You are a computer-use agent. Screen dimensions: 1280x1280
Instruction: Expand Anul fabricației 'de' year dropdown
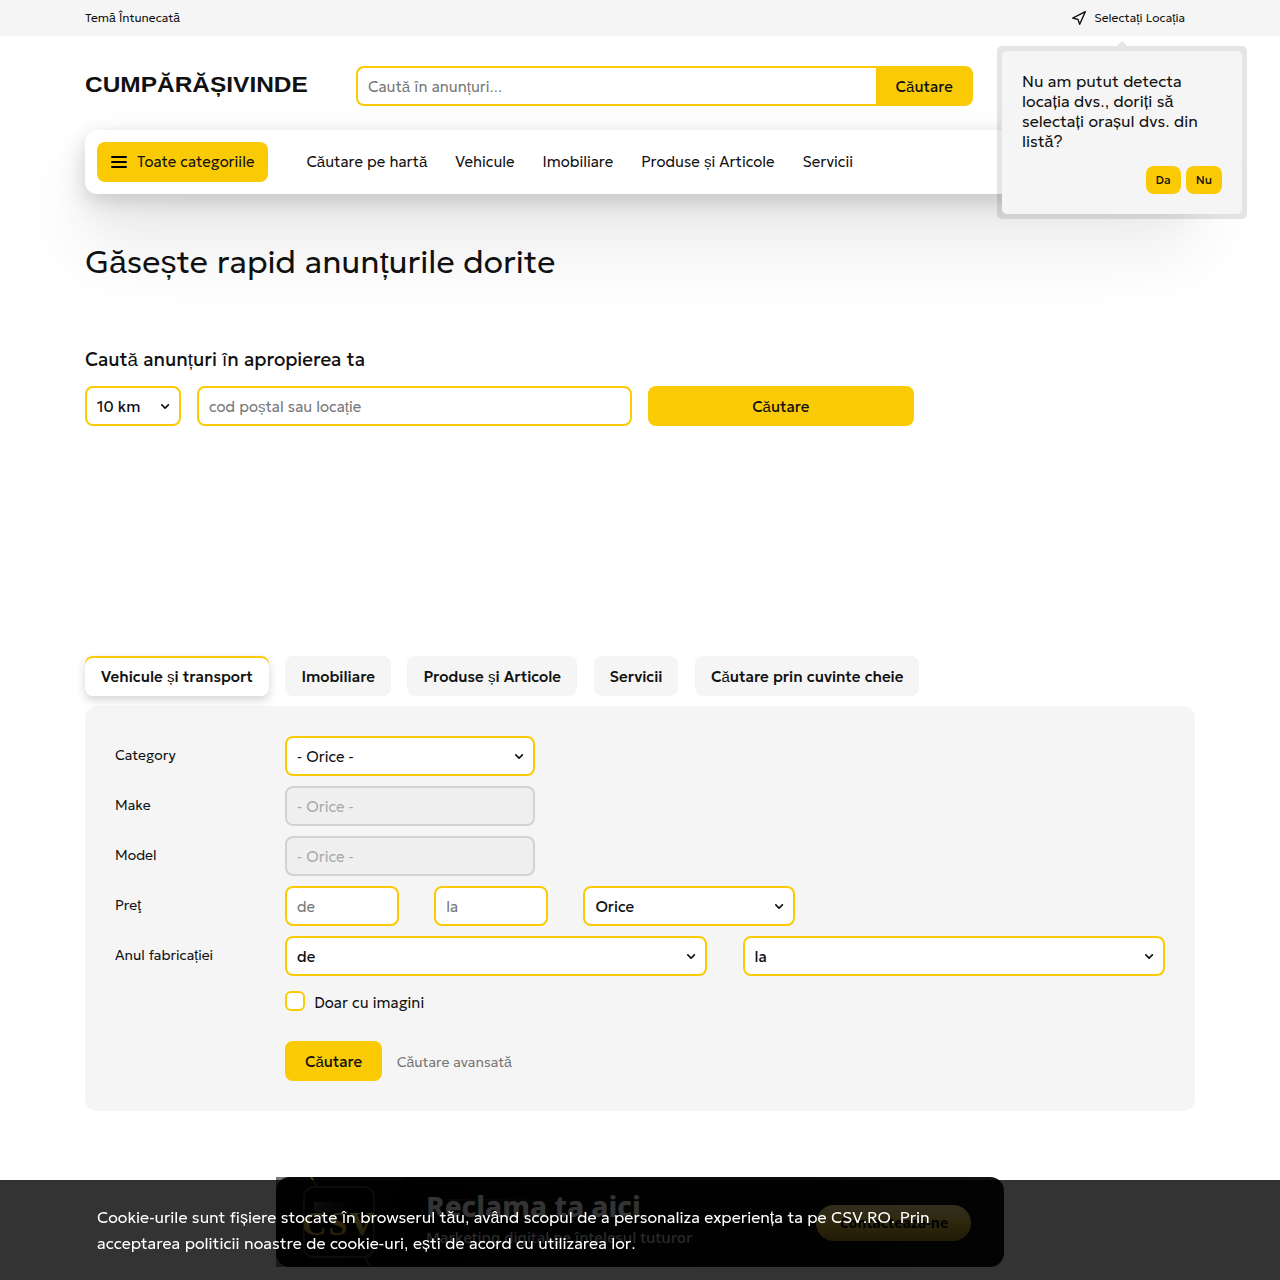495,956
